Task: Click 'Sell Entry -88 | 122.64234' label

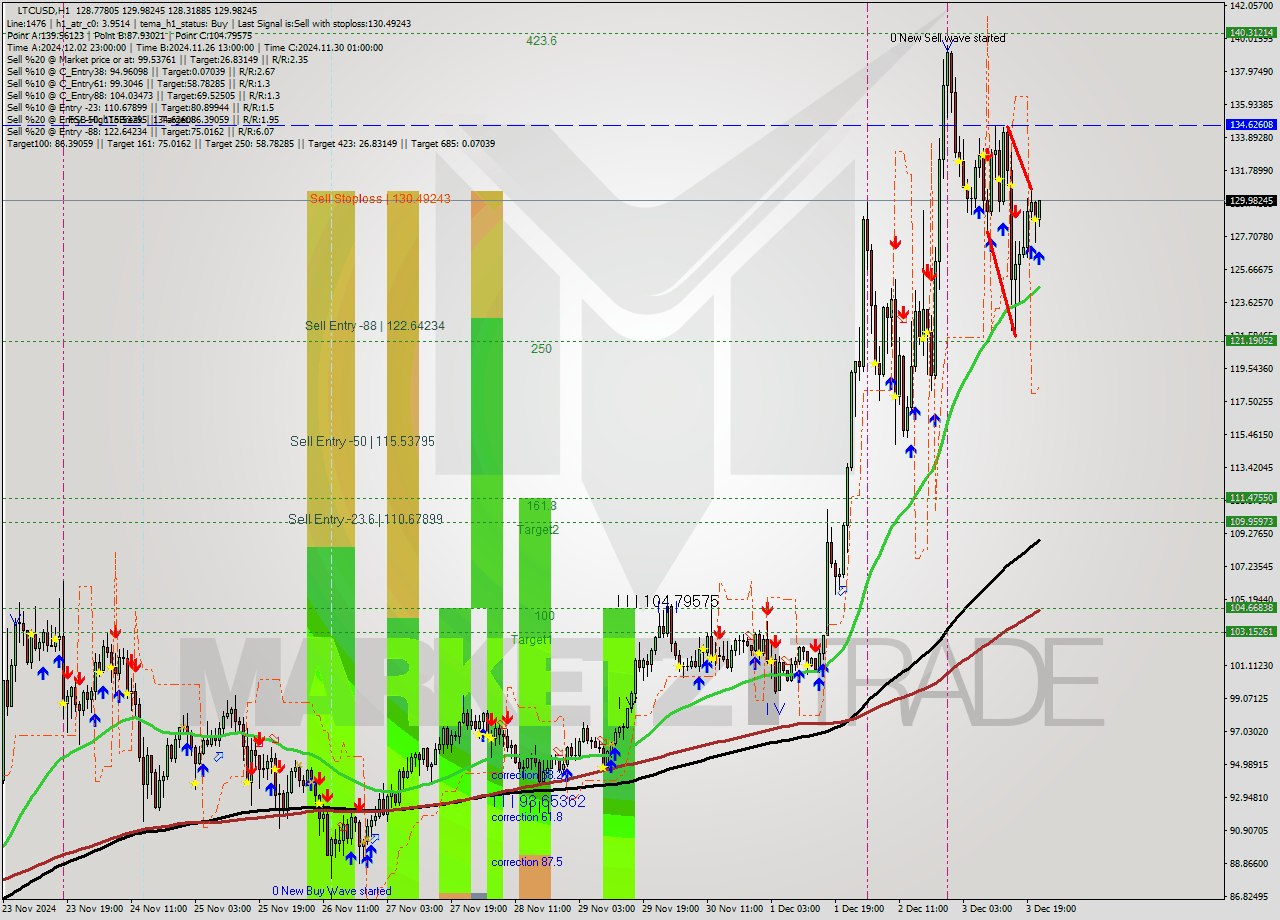Action: pos(375,326)
